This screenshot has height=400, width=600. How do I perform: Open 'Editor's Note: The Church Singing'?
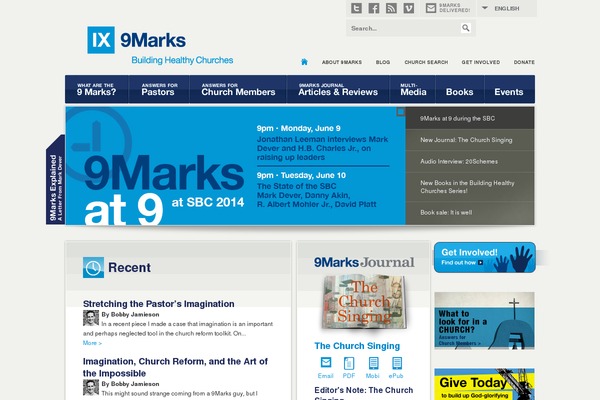pyautogui.click(x=364, y=394)
